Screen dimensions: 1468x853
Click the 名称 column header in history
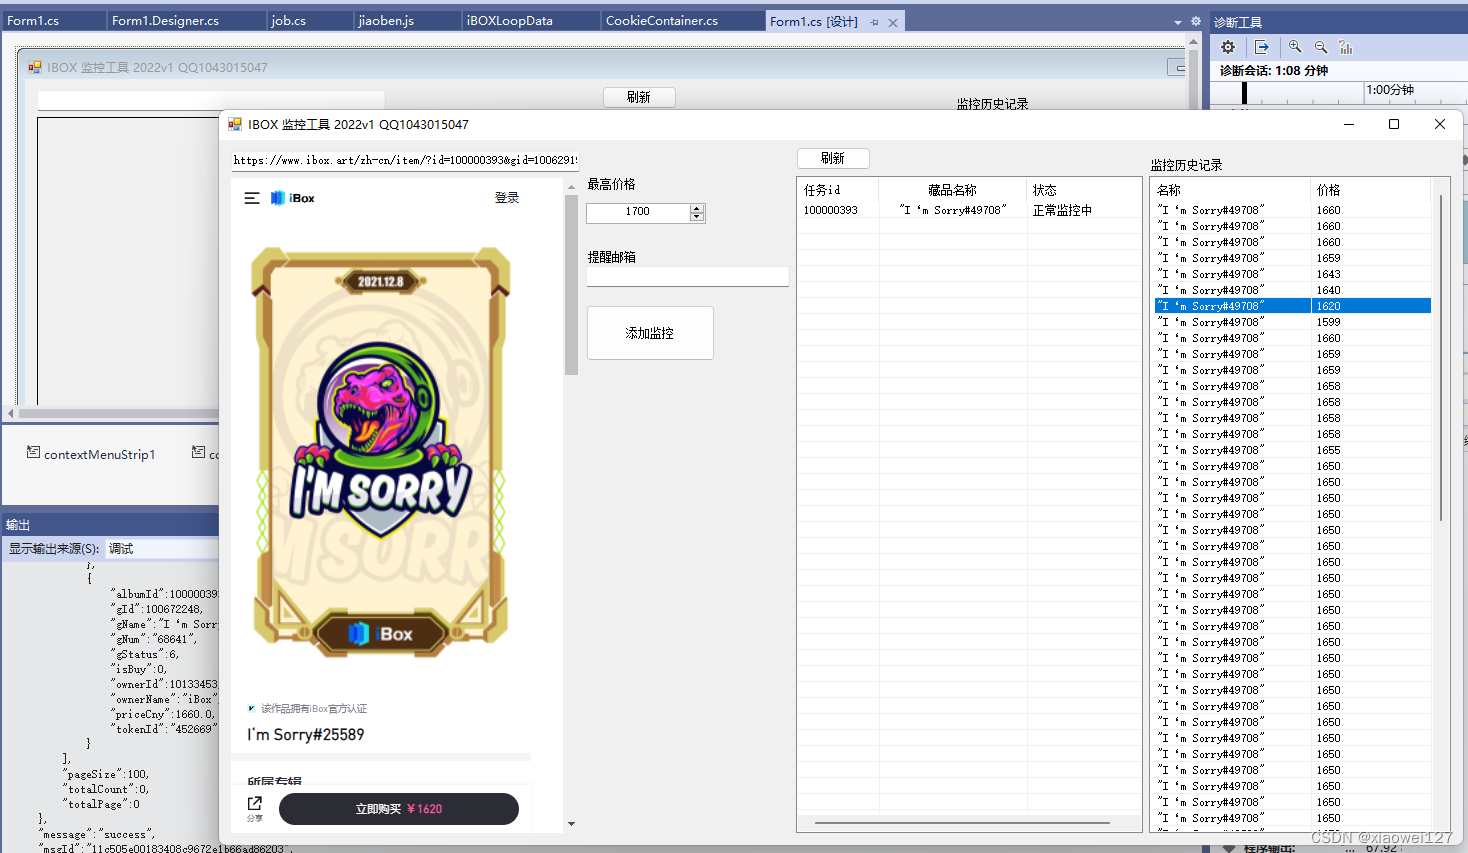(1232, 189)
